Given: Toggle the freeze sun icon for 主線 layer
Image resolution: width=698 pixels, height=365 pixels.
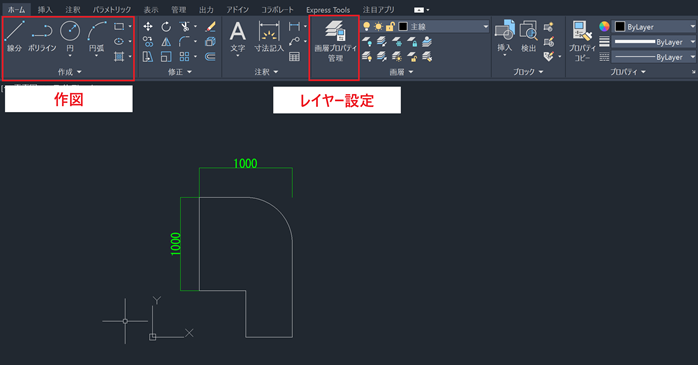Looking at the screenshot, I should [378, 27].
